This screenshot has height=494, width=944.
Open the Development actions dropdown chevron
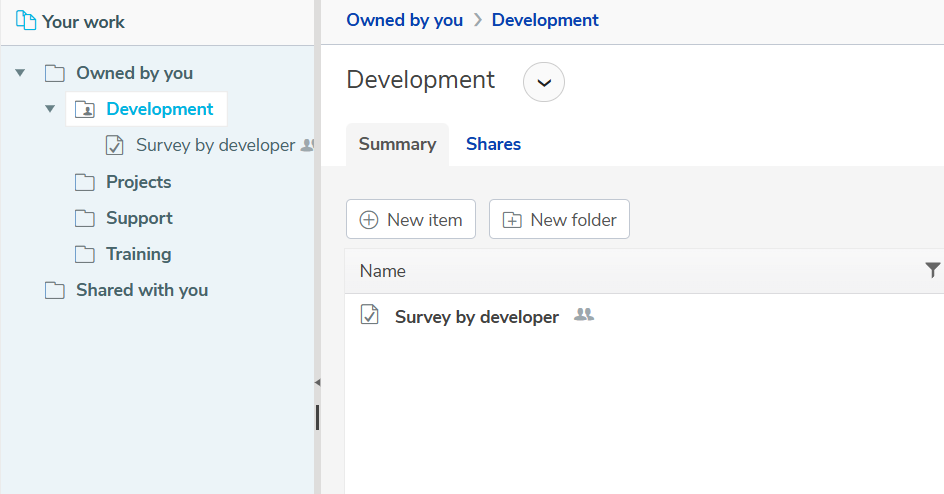click(544, 82)
